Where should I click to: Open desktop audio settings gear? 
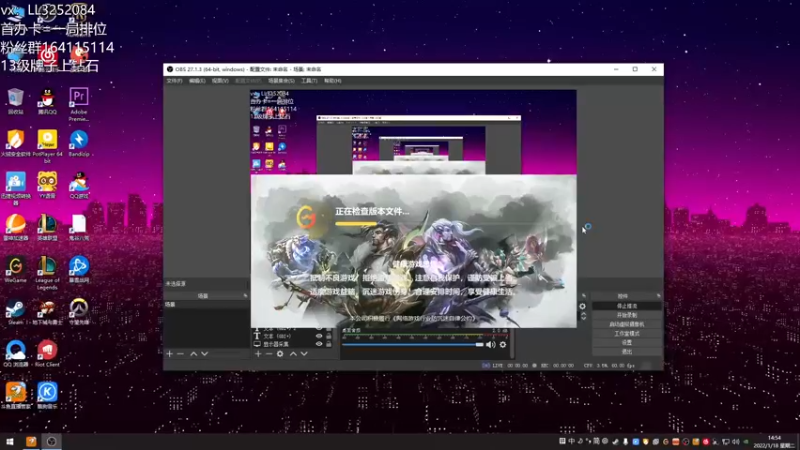(x=503, y=345)
